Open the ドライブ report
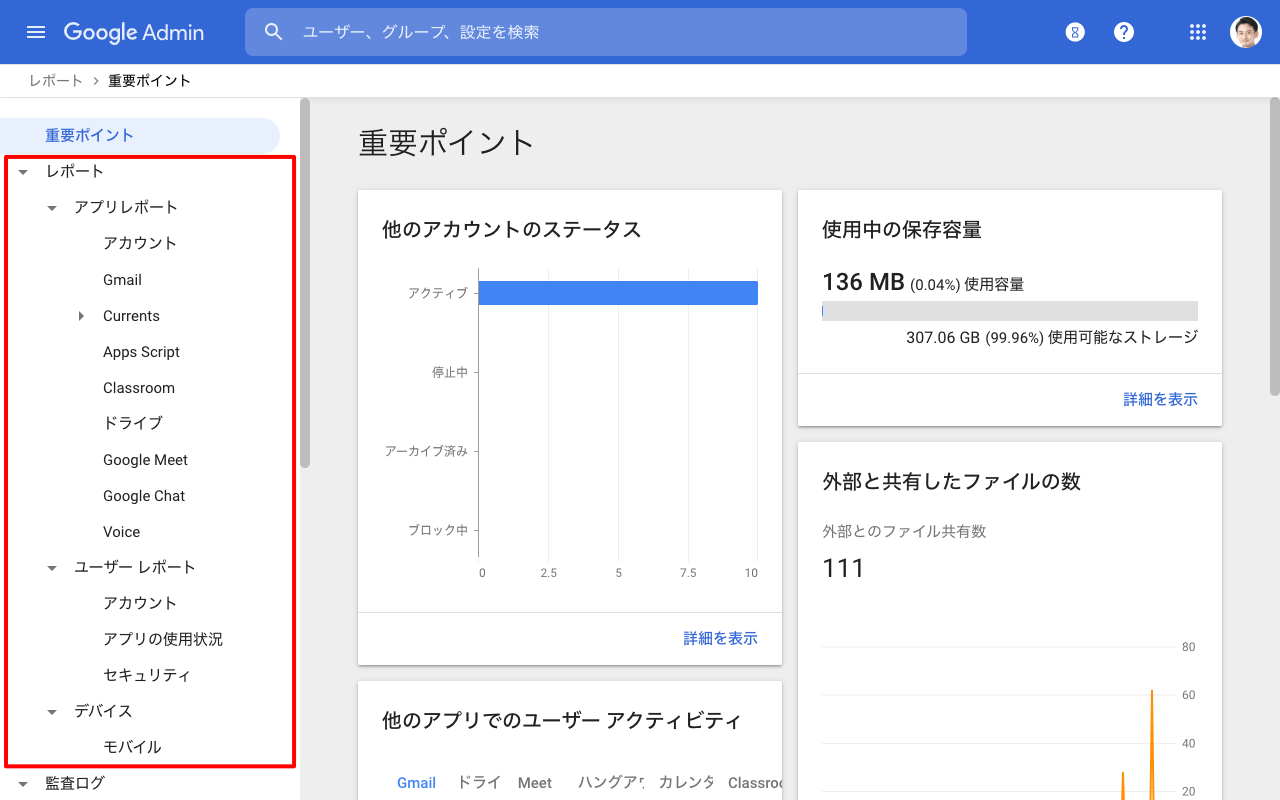 click(133, 423)
